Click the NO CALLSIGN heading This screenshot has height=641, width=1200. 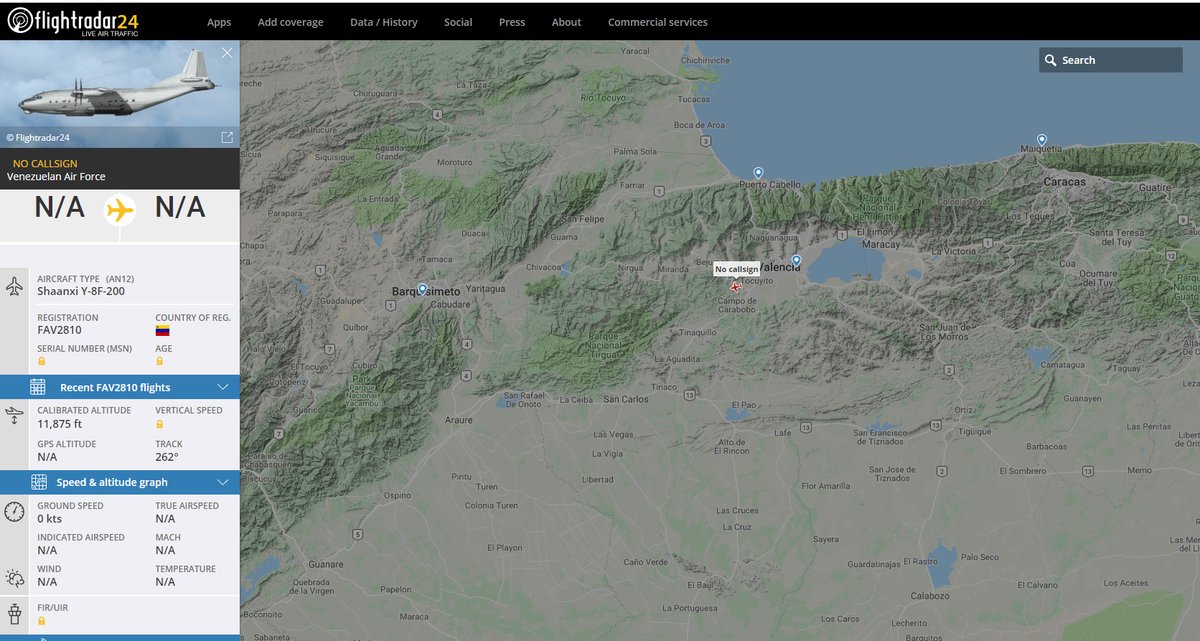(45, 163)
